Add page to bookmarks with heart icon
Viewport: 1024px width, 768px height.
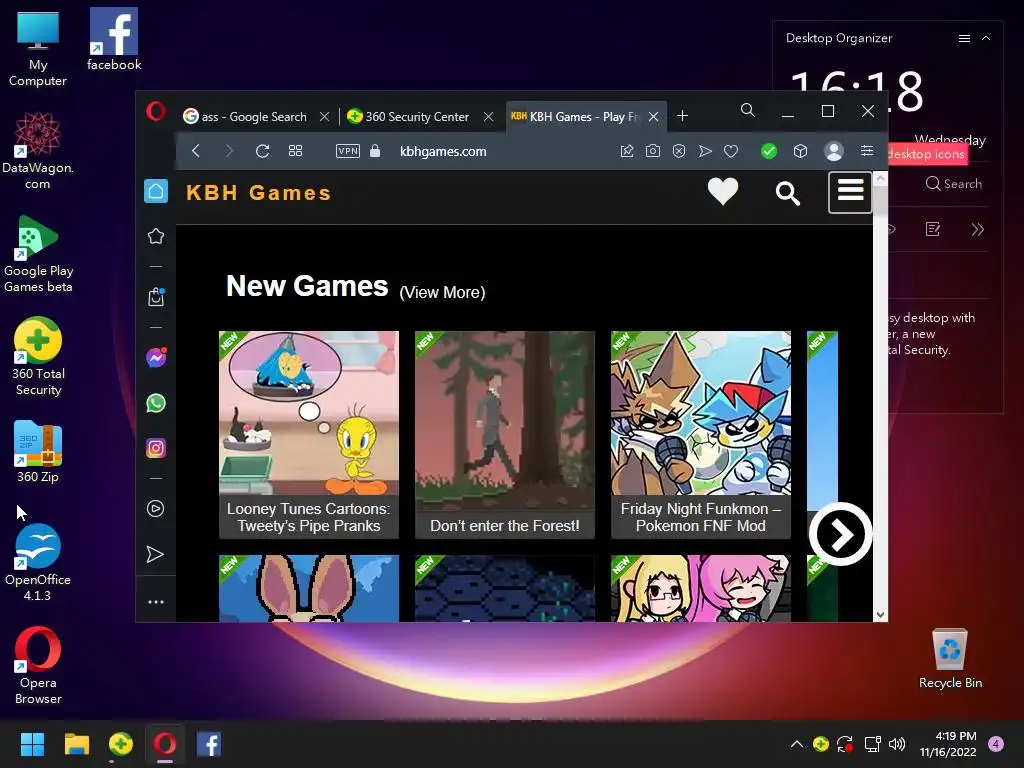coord(731,152)
